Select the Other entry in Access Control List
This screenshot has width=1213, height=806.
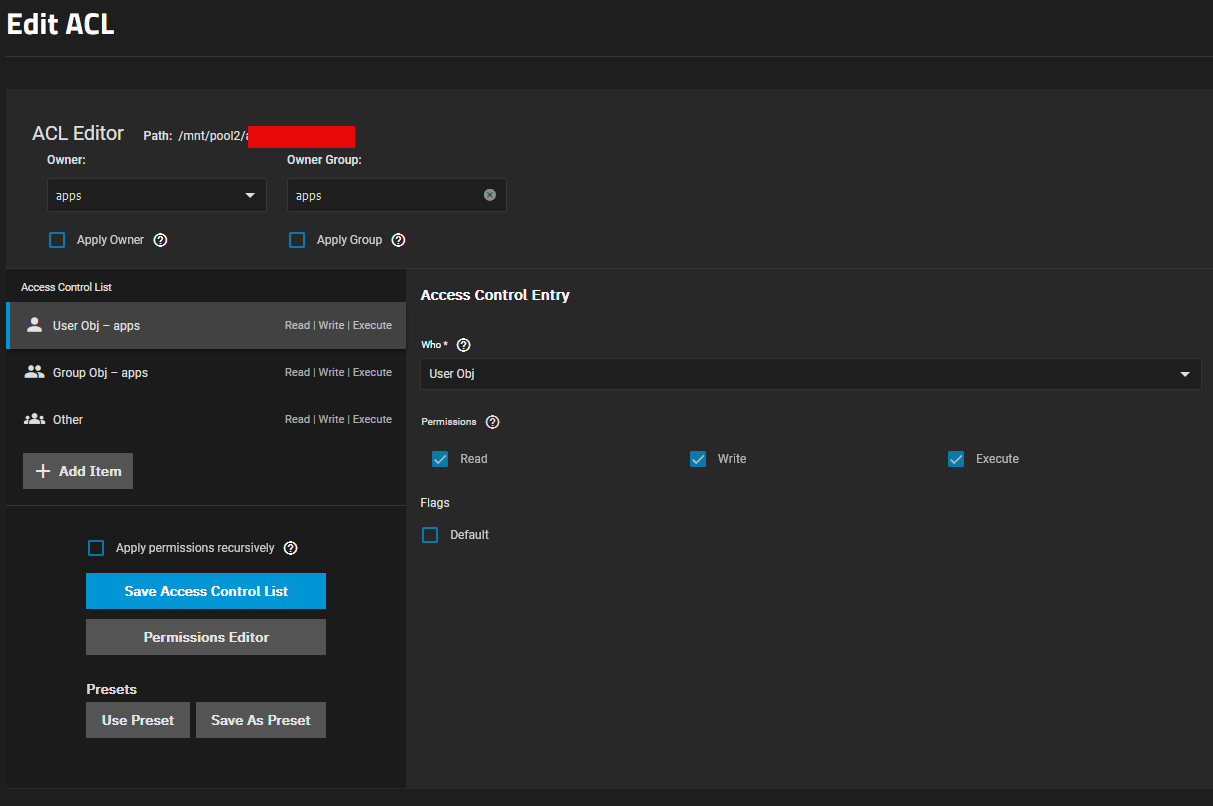206,420
